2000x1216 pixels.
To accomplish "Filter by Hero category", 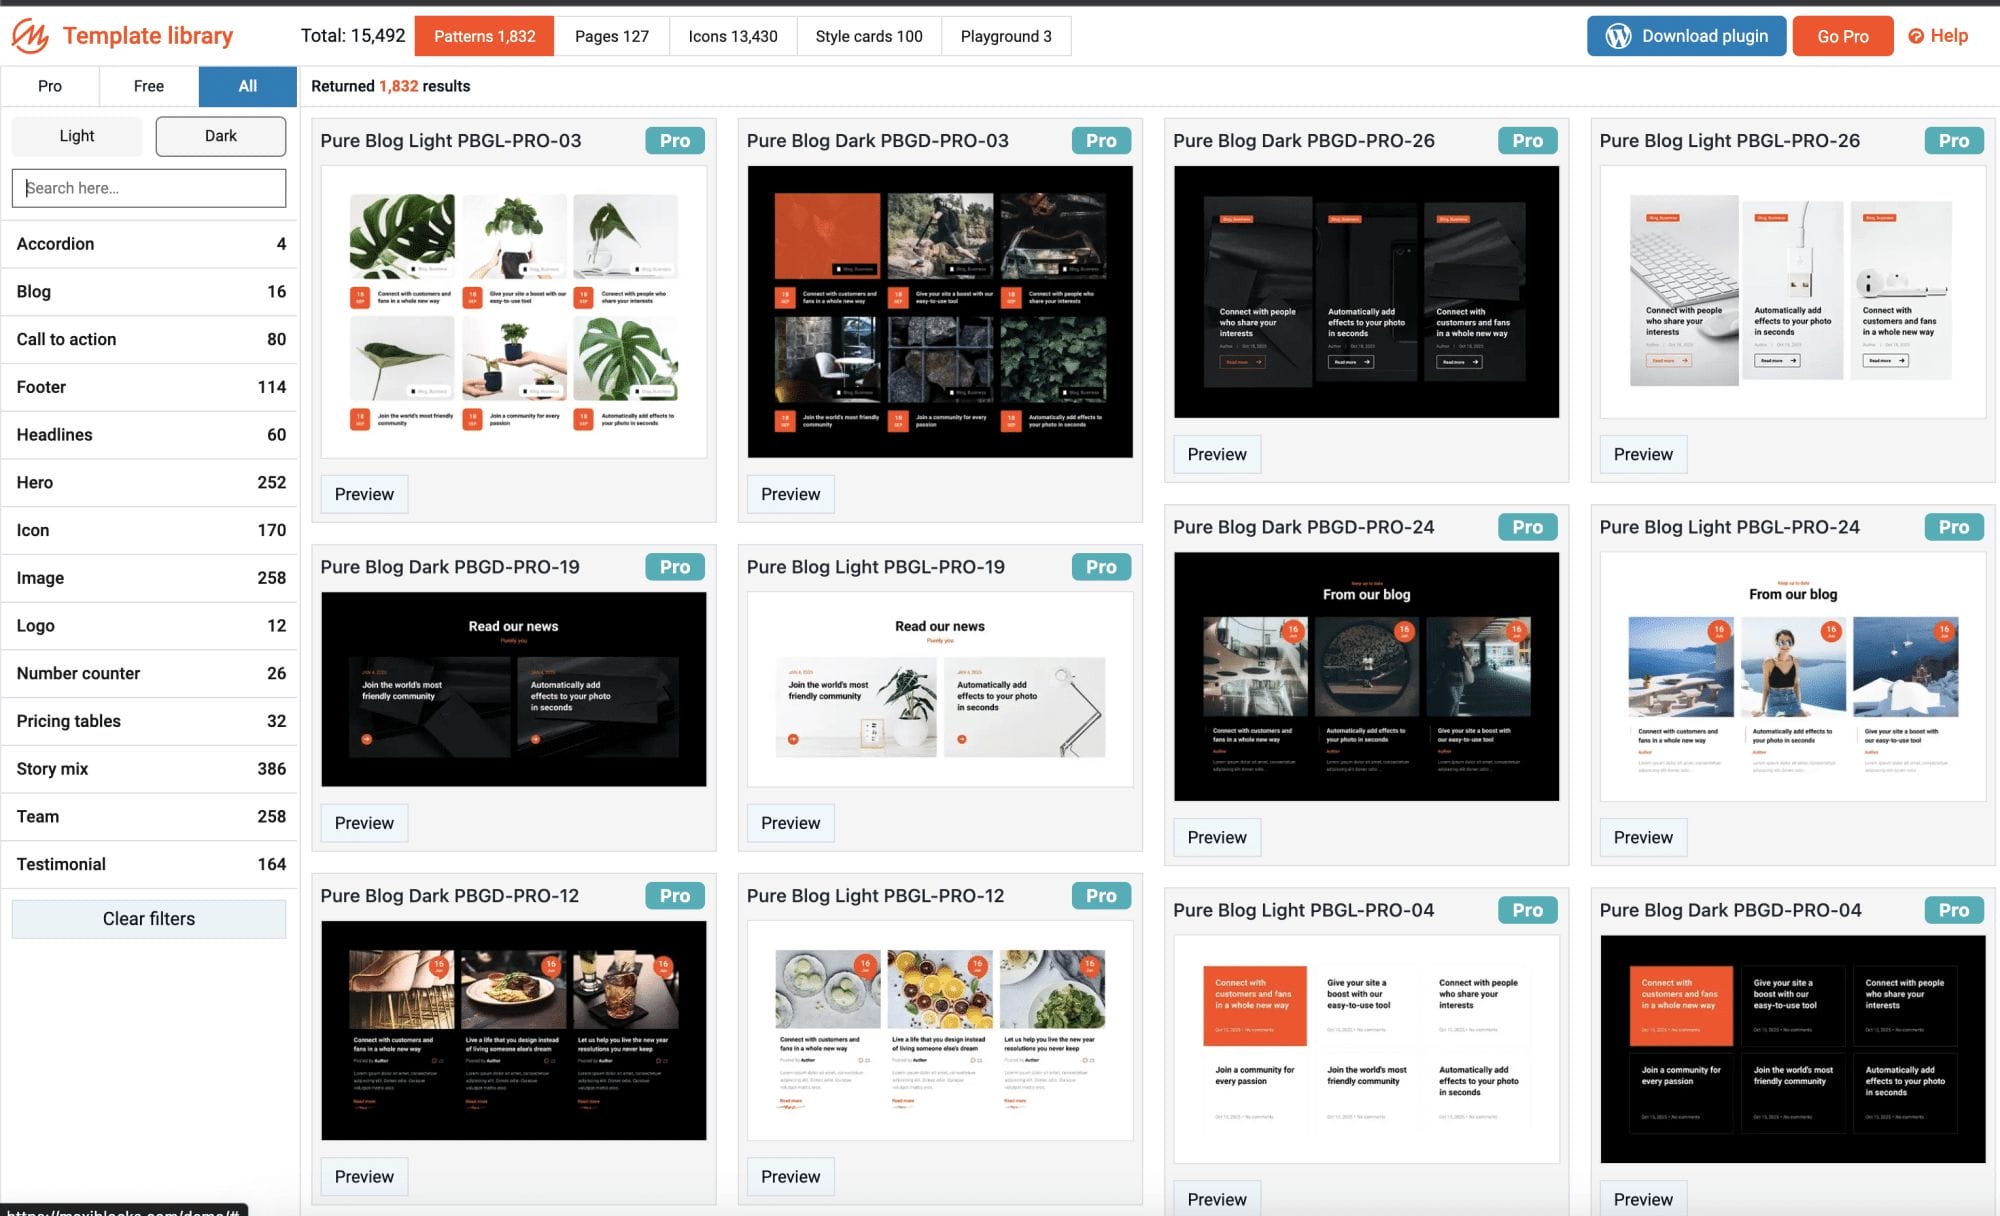I will click(x=150, y=482).
